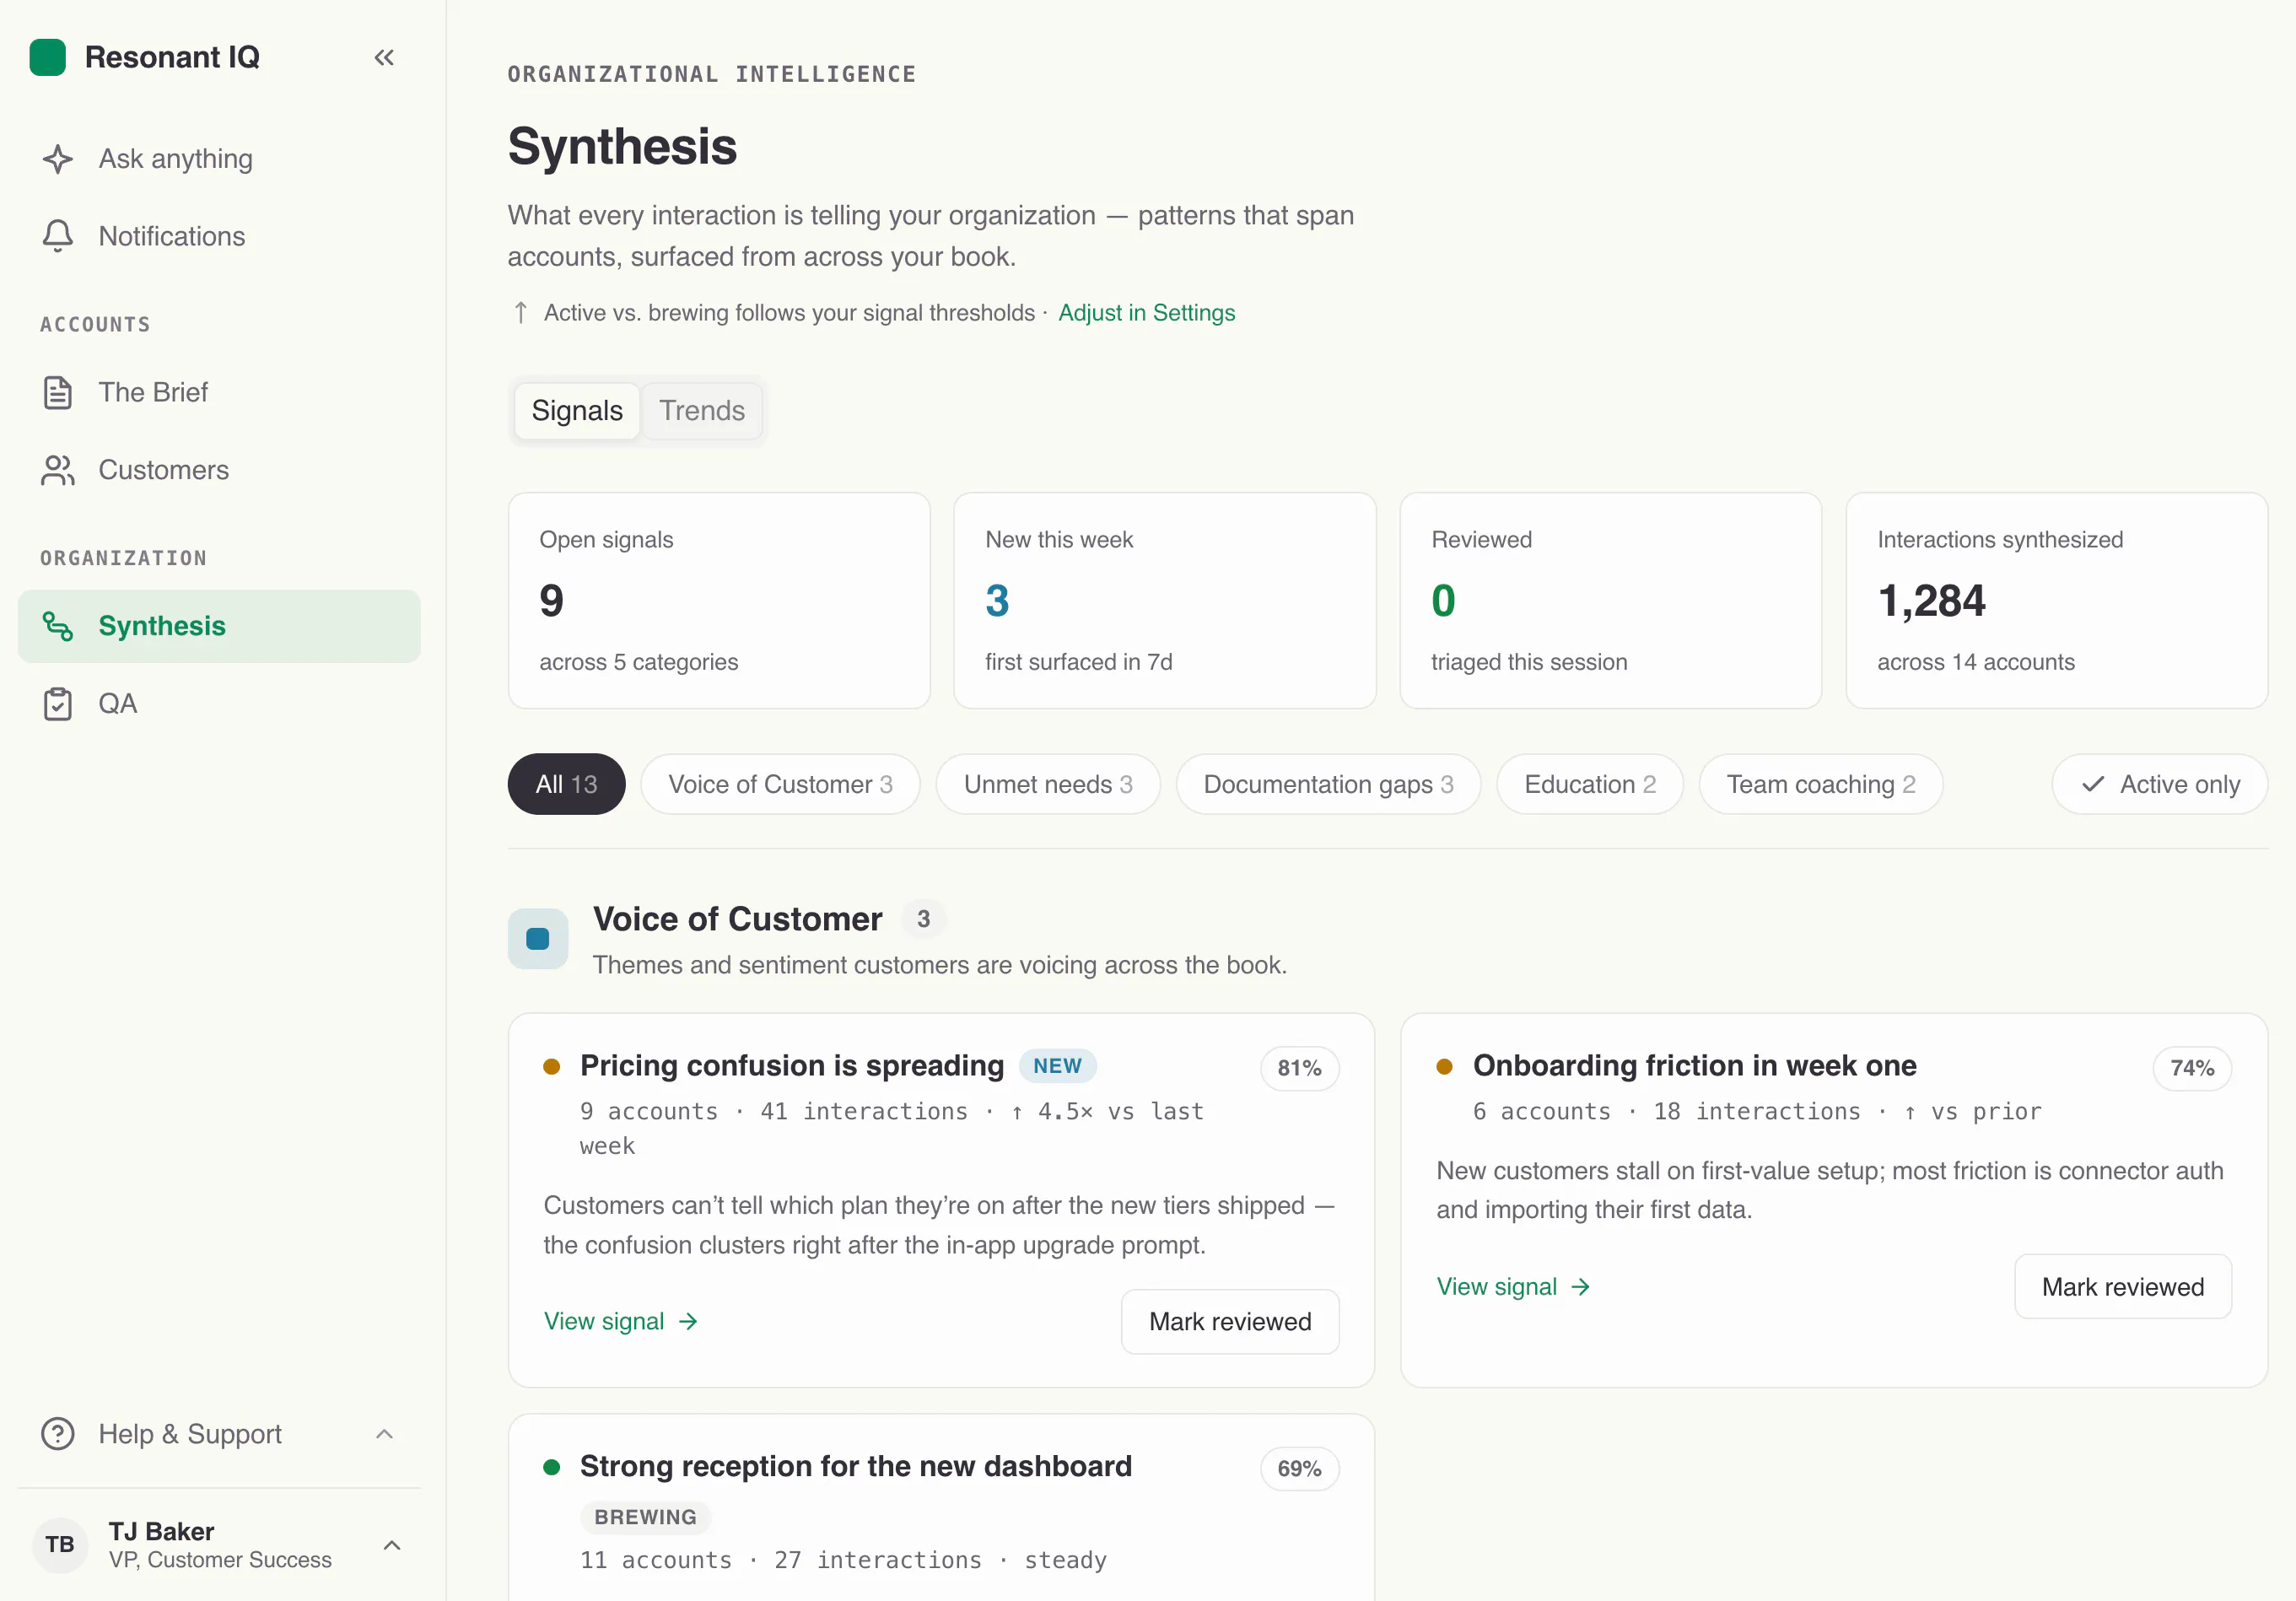
Task: Click the Open signals stat card
Action: coord(719,601)
